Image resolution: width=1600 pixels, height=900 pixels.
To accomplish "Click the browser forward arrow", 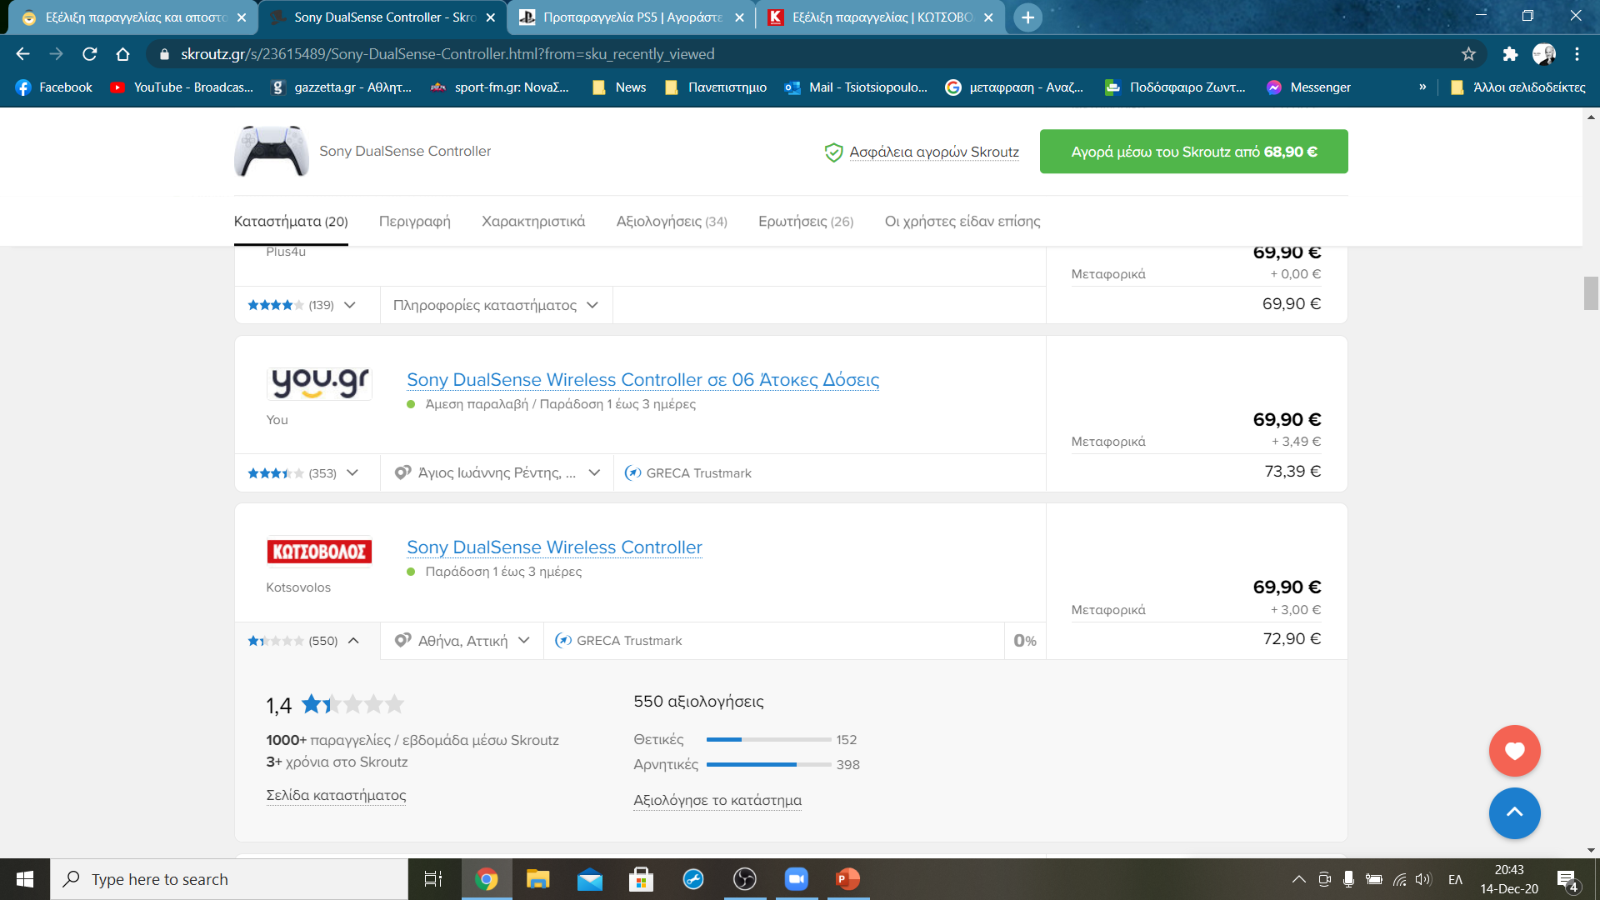I will (56, 54).
